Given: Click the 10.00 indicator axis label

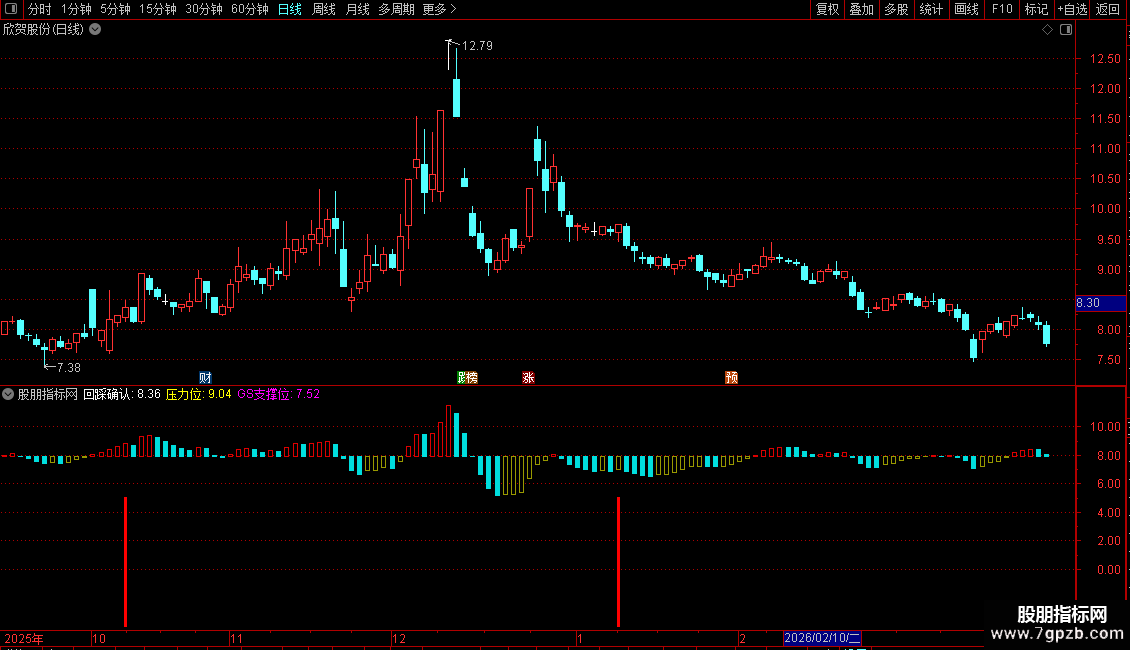Looking at the screenshot, I should point(1105,427).
